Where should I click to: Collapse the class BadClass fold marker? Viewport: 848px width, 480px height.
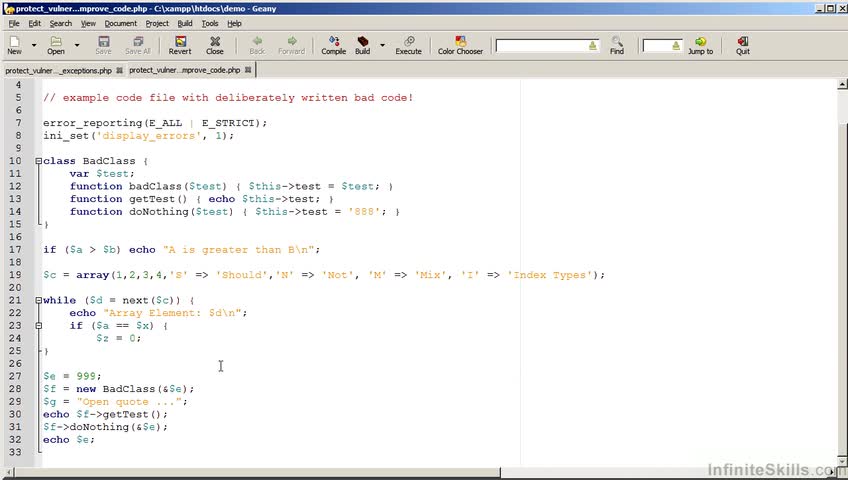pyautogui.click(x=38, y=161)
